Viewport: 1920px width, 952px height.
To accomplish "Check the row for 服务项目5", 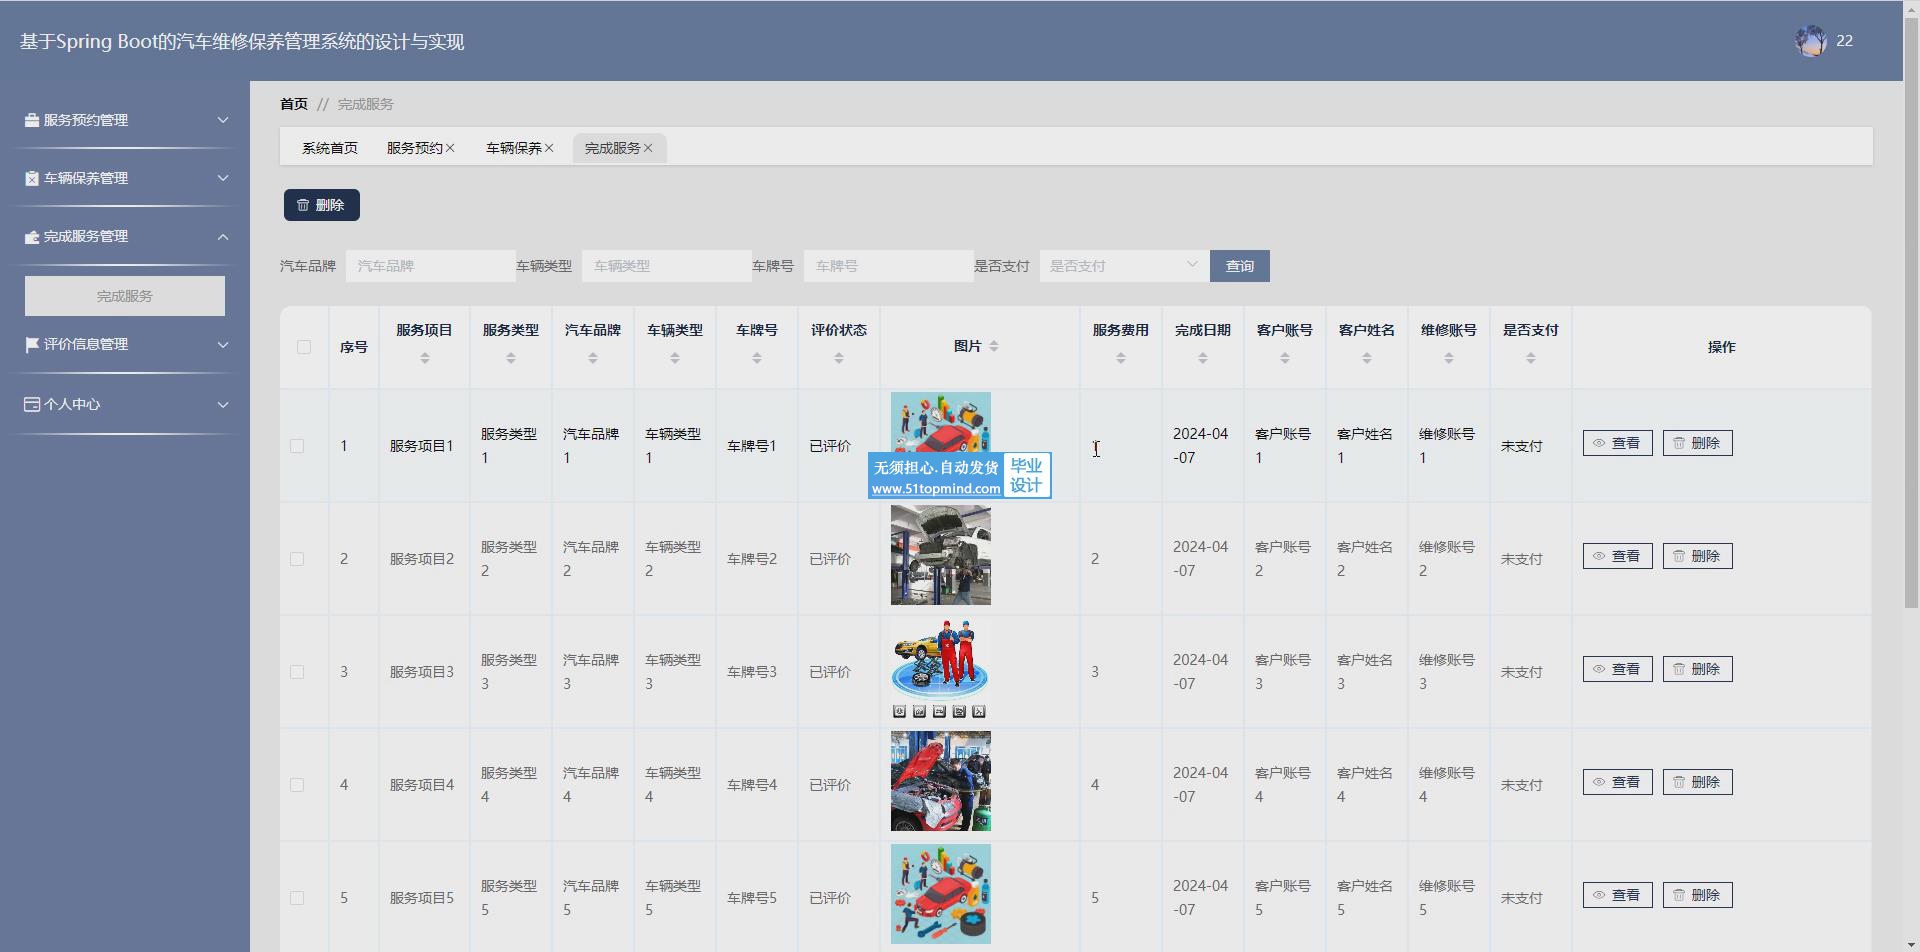I will (x=297, y=898).
